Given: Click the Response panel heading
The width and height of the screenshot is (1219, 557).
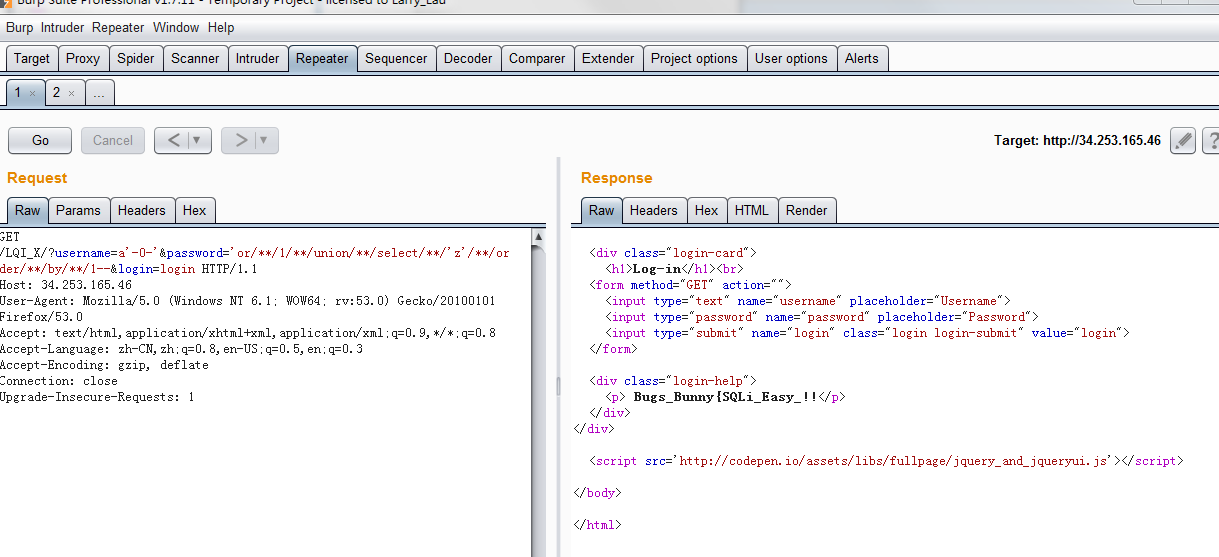Looking at the screenshot, I should (616, 178).
